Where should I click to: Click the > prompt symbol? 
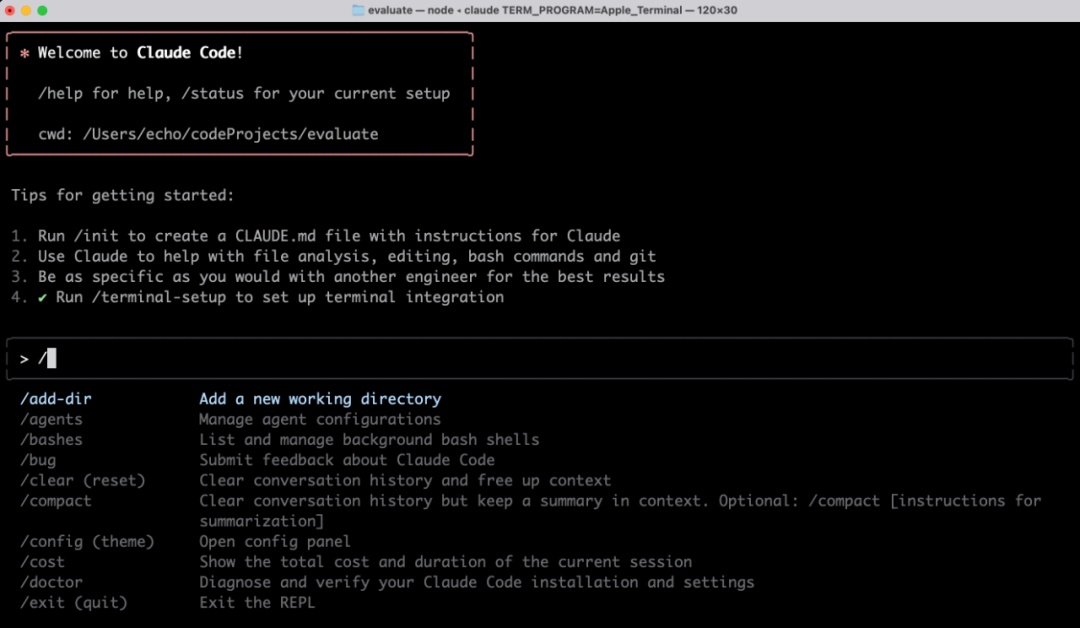point(24,358)
